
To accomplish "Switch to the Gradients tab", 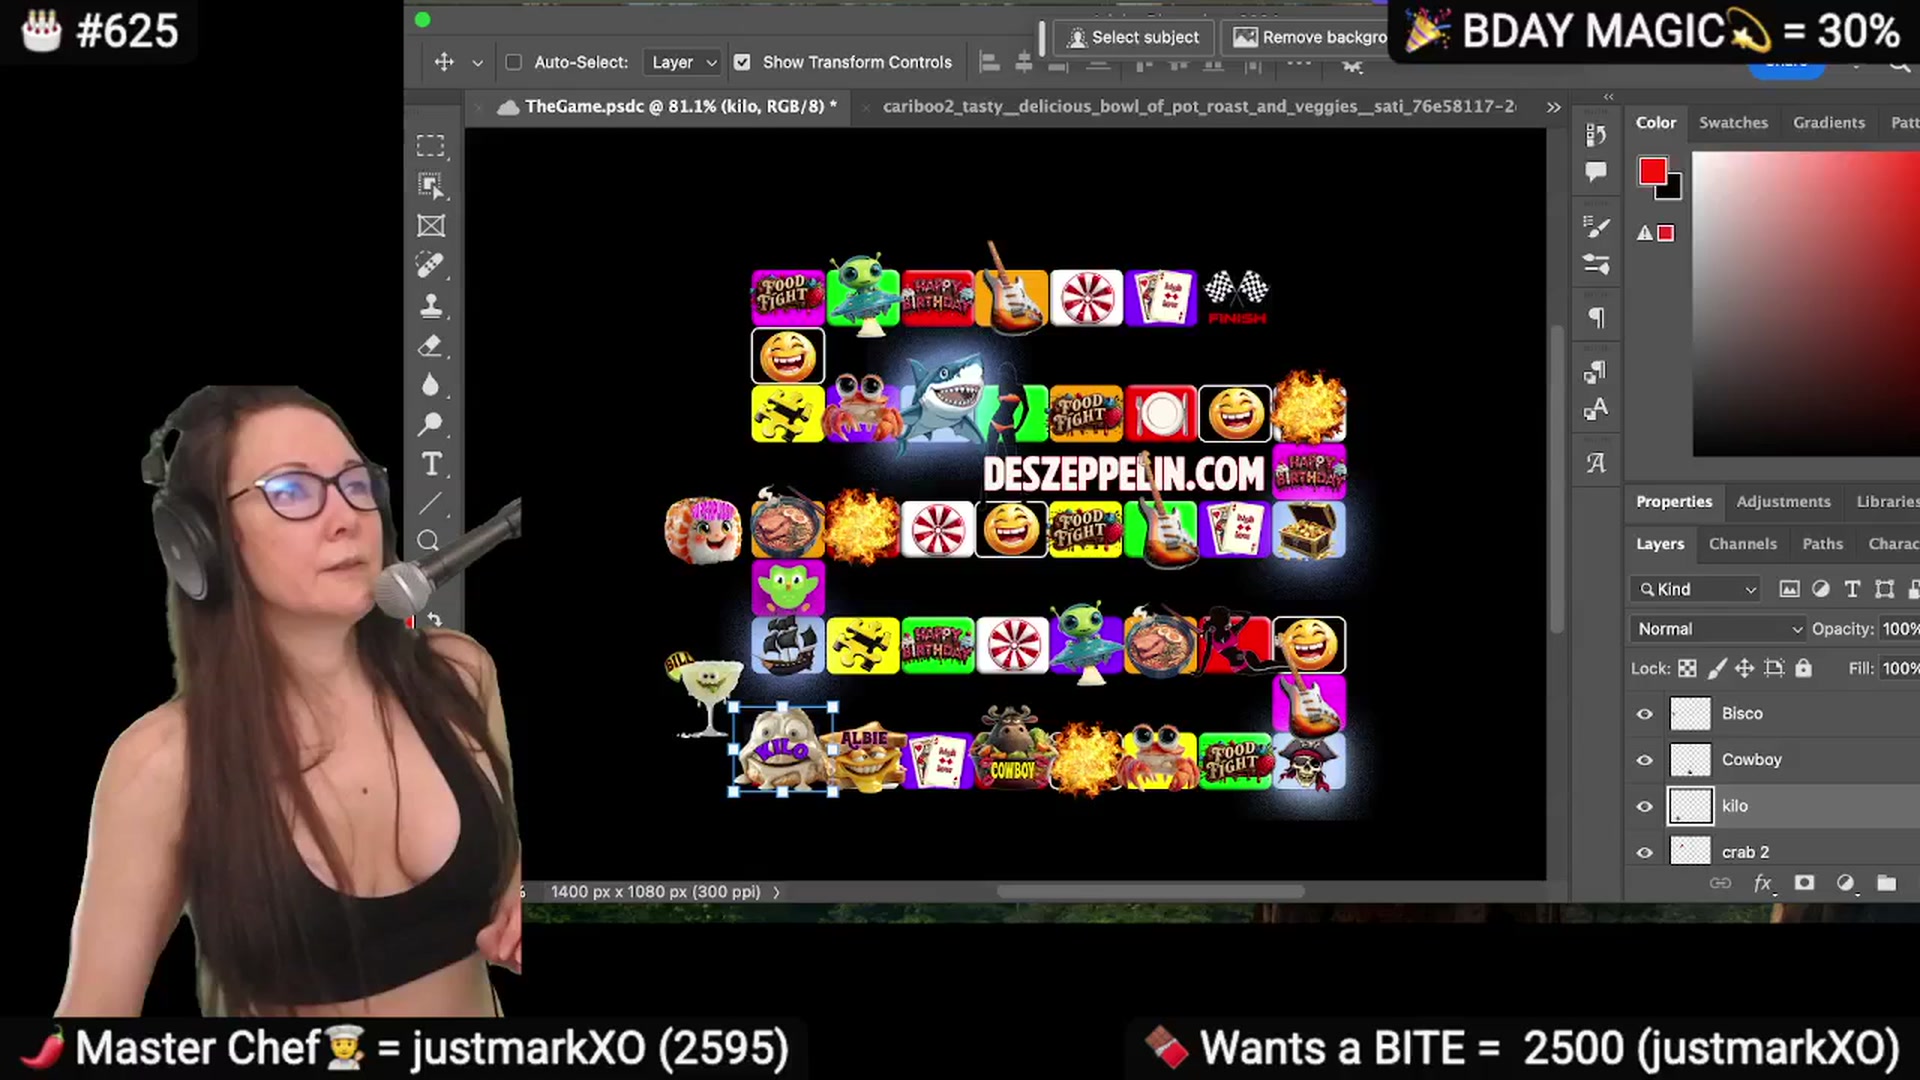I will 1828,122.
